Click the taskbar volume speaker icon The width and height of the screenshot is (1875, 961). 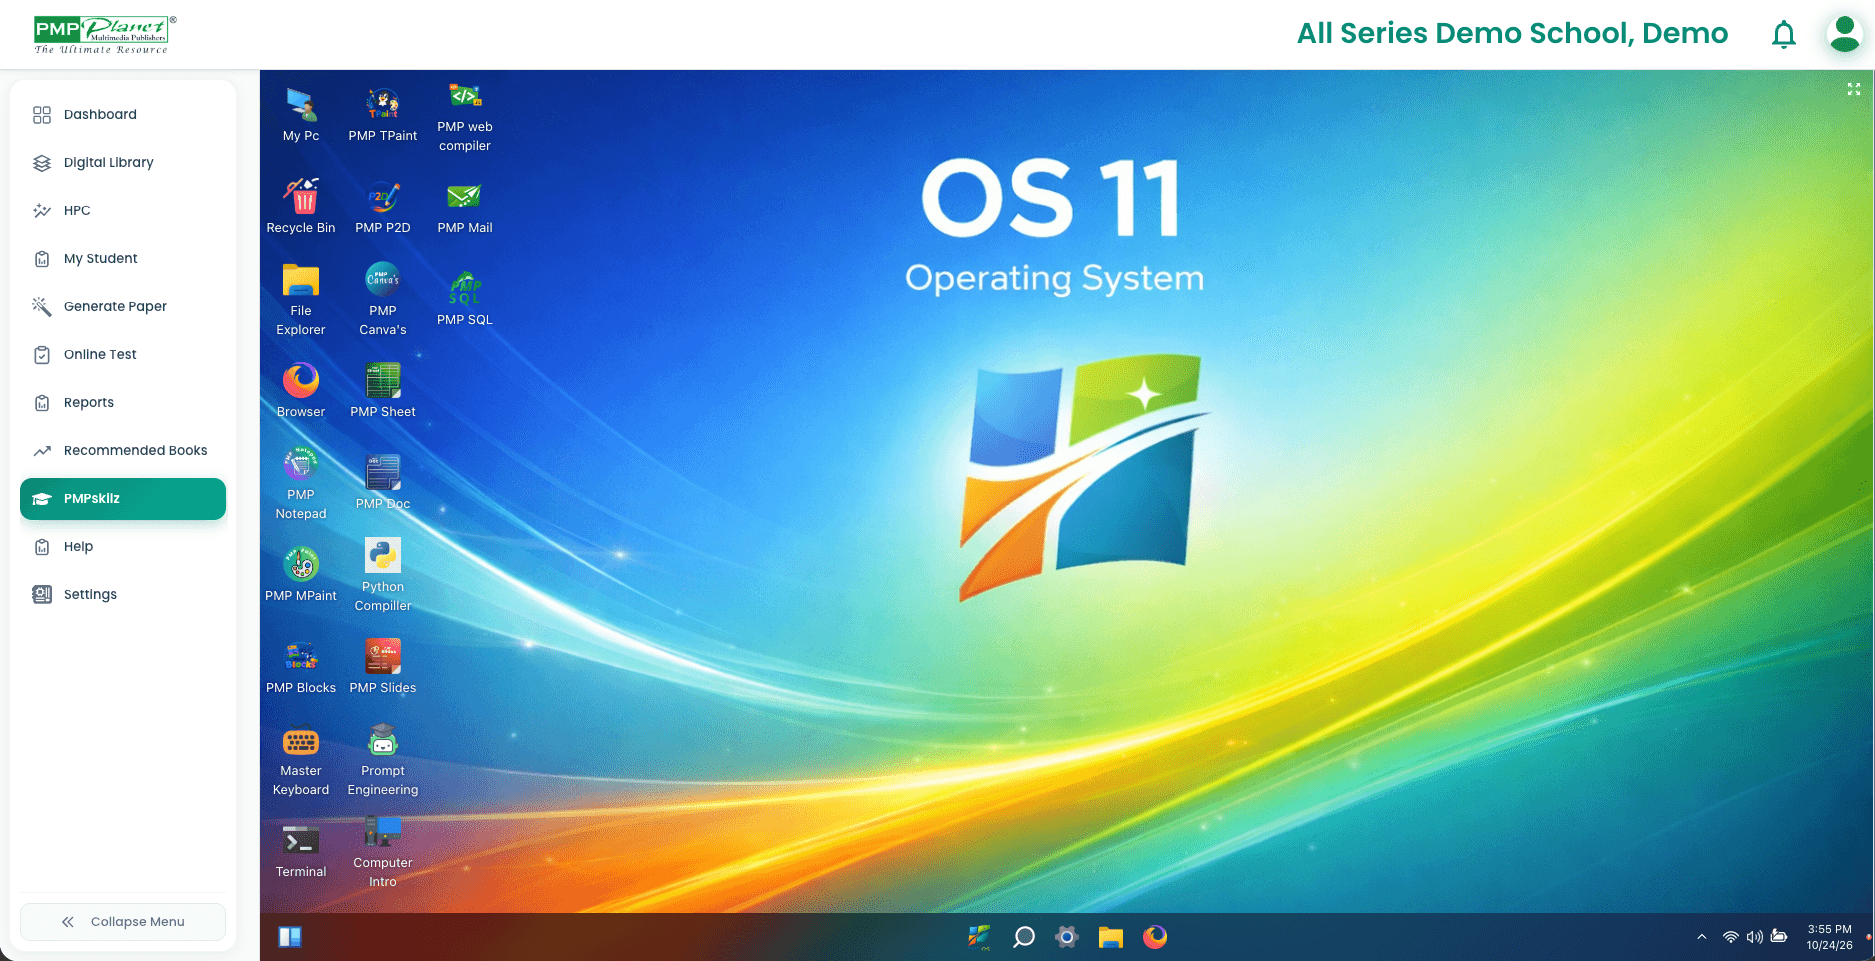pos(1755,937)
